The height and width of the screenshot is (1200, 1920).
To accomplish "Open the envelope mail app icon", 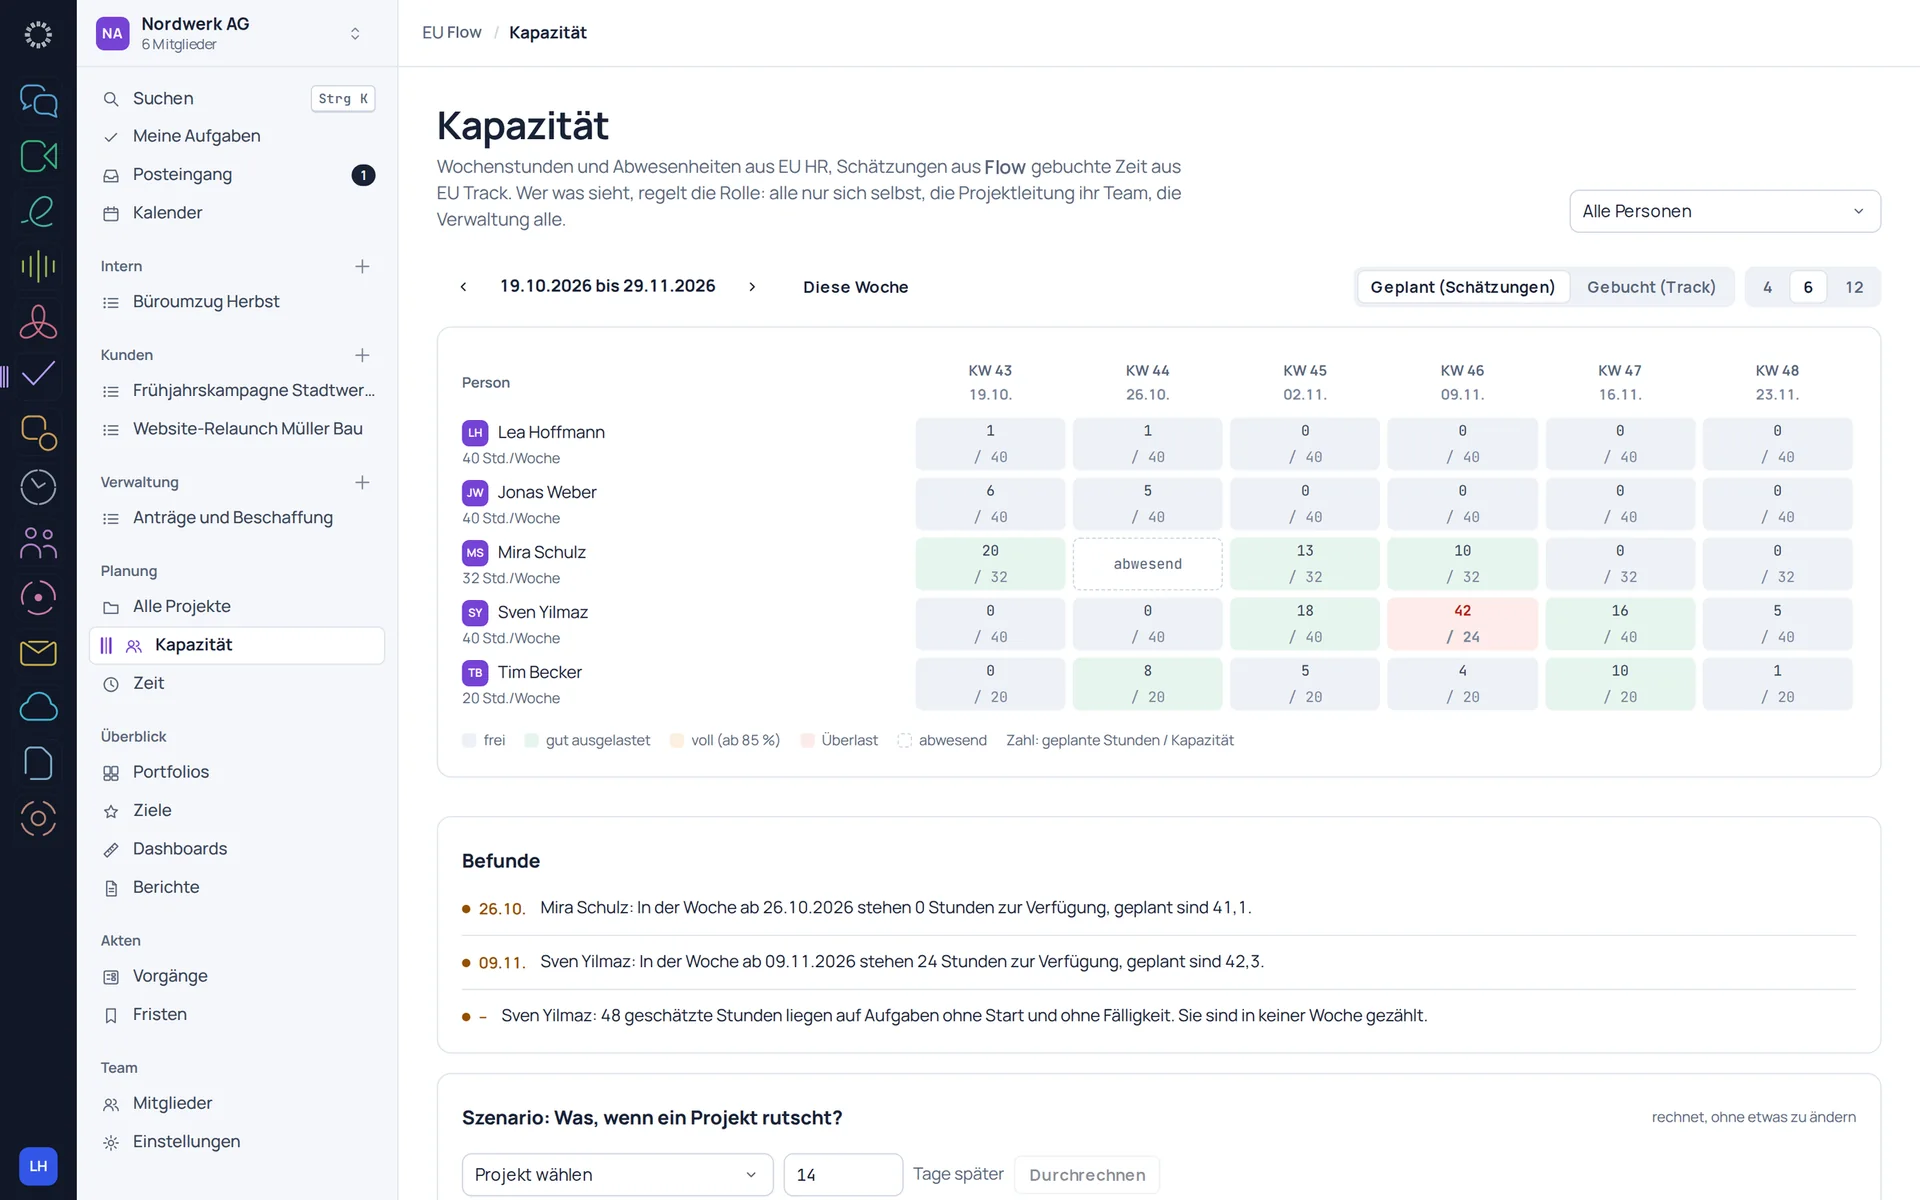I will (38, 653).
